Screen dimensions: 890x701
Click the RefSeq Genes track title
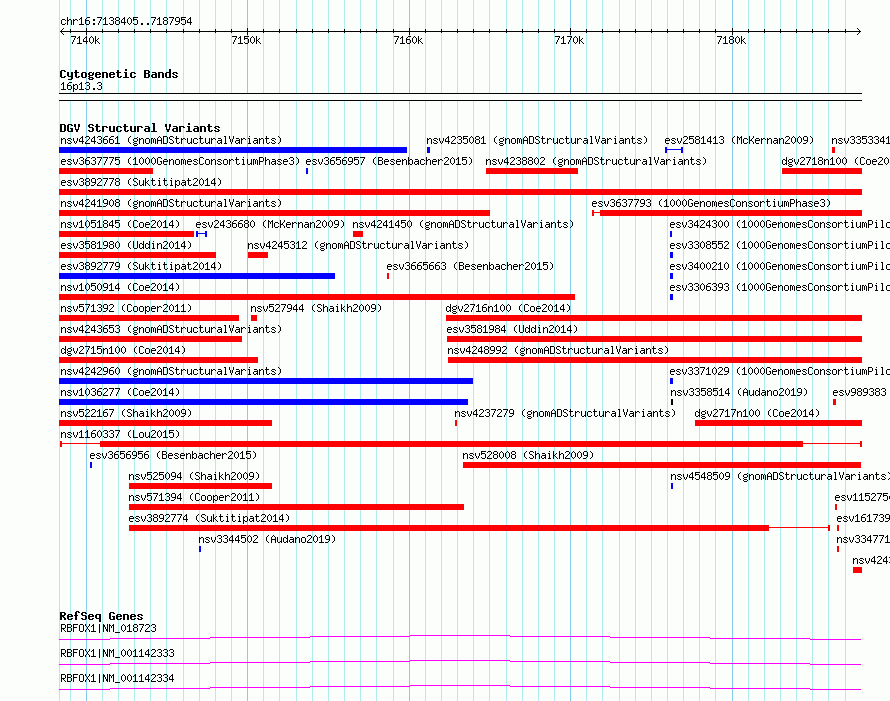tap(101, 616)
